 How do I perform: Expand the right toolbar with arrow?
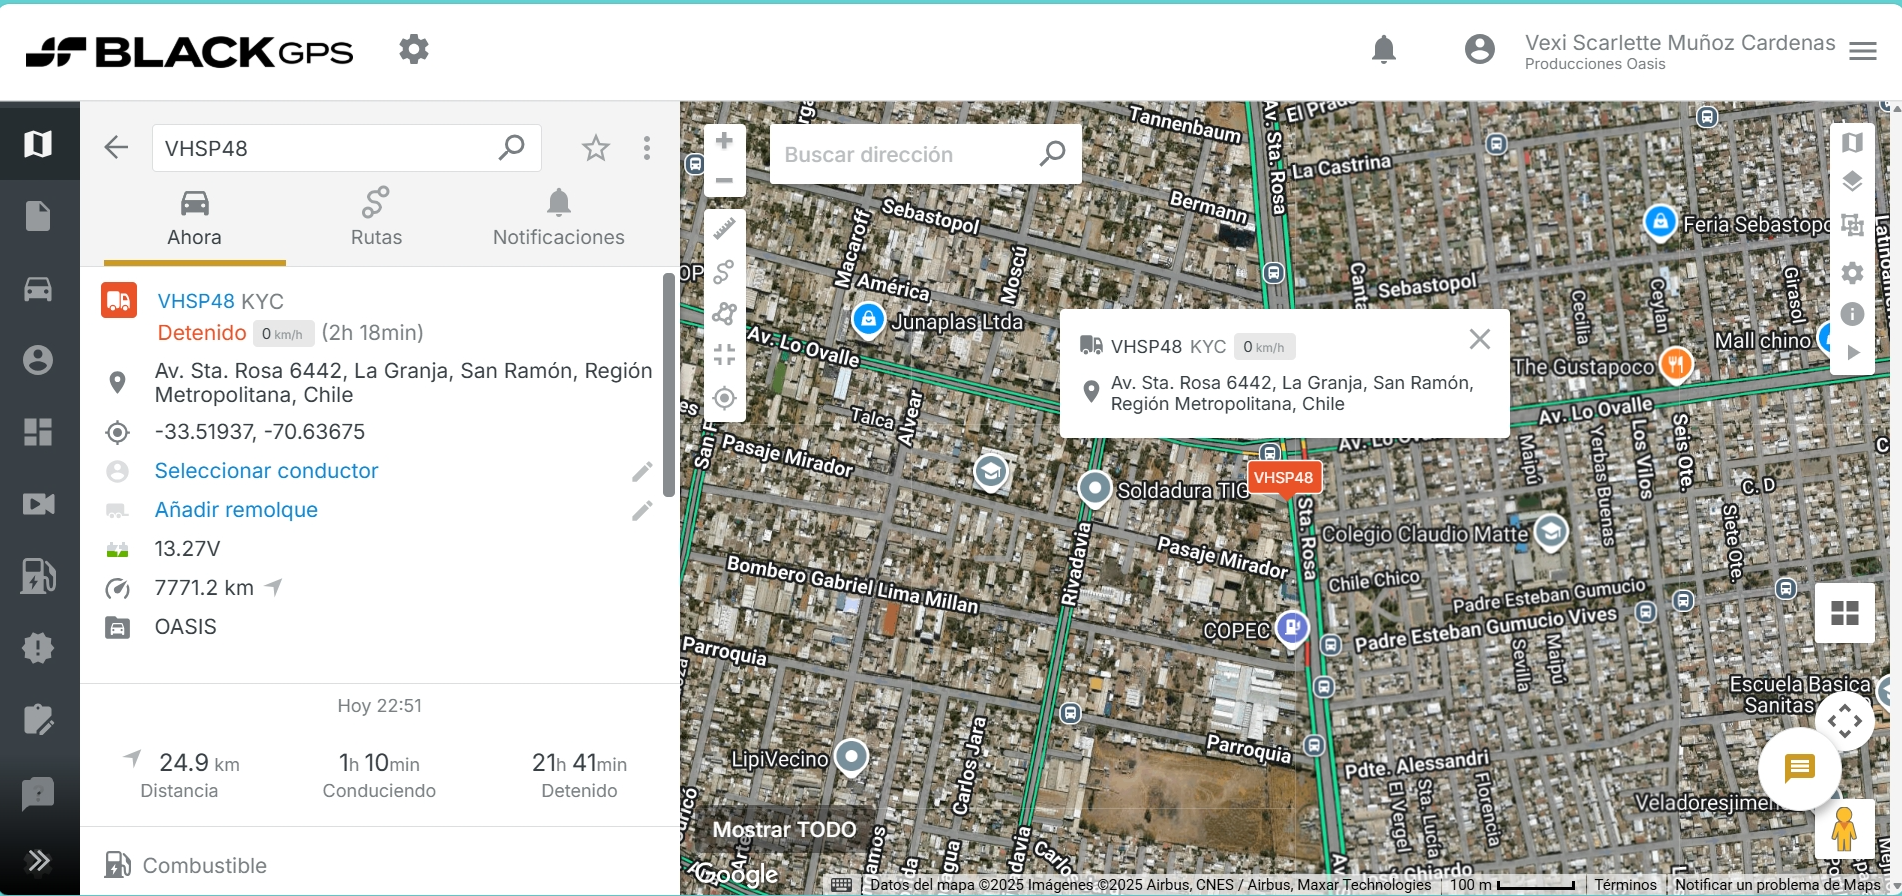pyautogui.click(x=1852, y=353)
